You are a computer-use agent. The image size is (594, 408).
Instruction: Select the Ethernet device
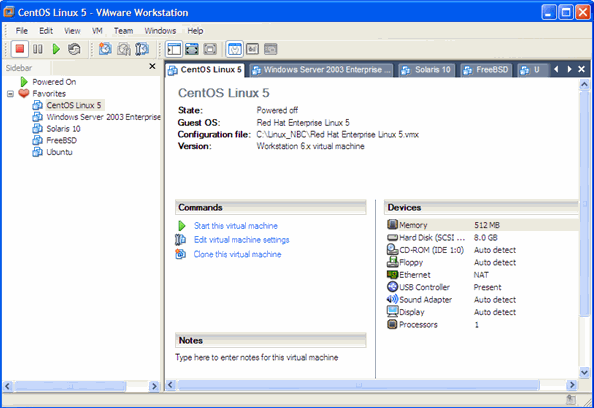(482, 275)
